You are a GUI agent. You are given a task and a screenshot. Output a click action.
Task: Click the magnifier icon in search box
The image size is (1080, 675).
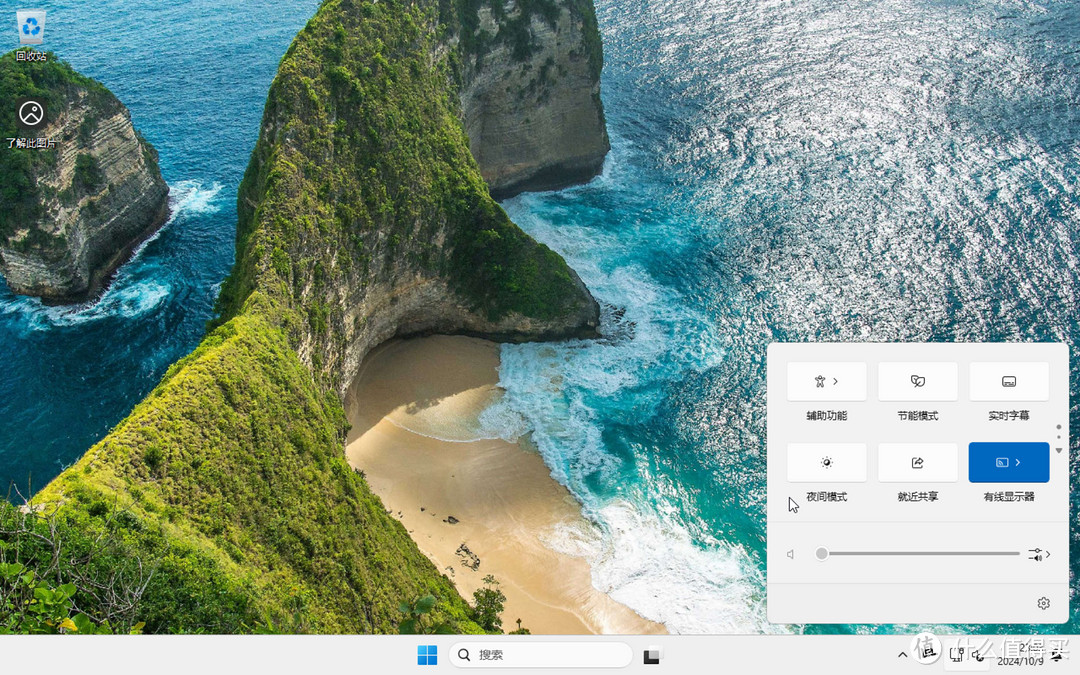(464, 654)
